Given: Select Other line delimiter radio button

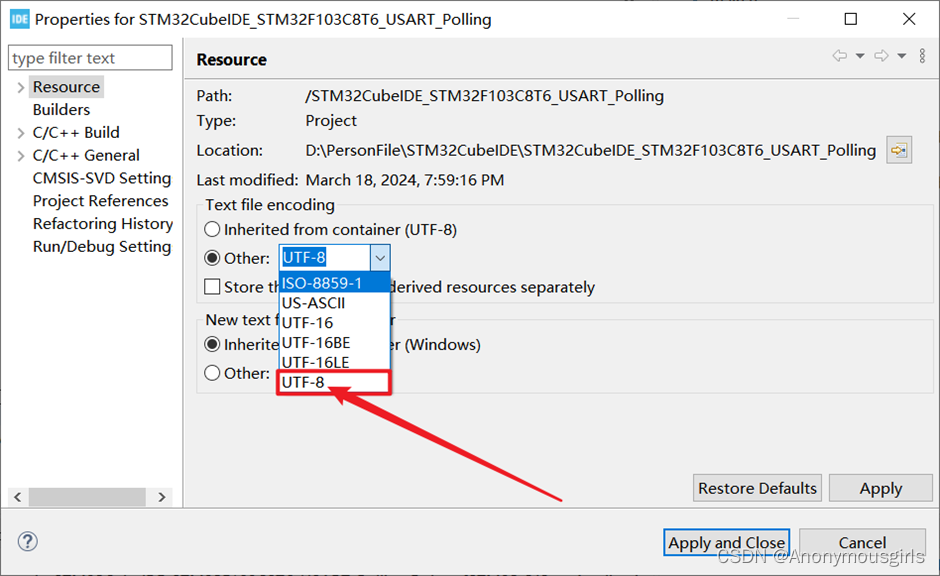Looking at the screenshot, I should coord(212,373).
